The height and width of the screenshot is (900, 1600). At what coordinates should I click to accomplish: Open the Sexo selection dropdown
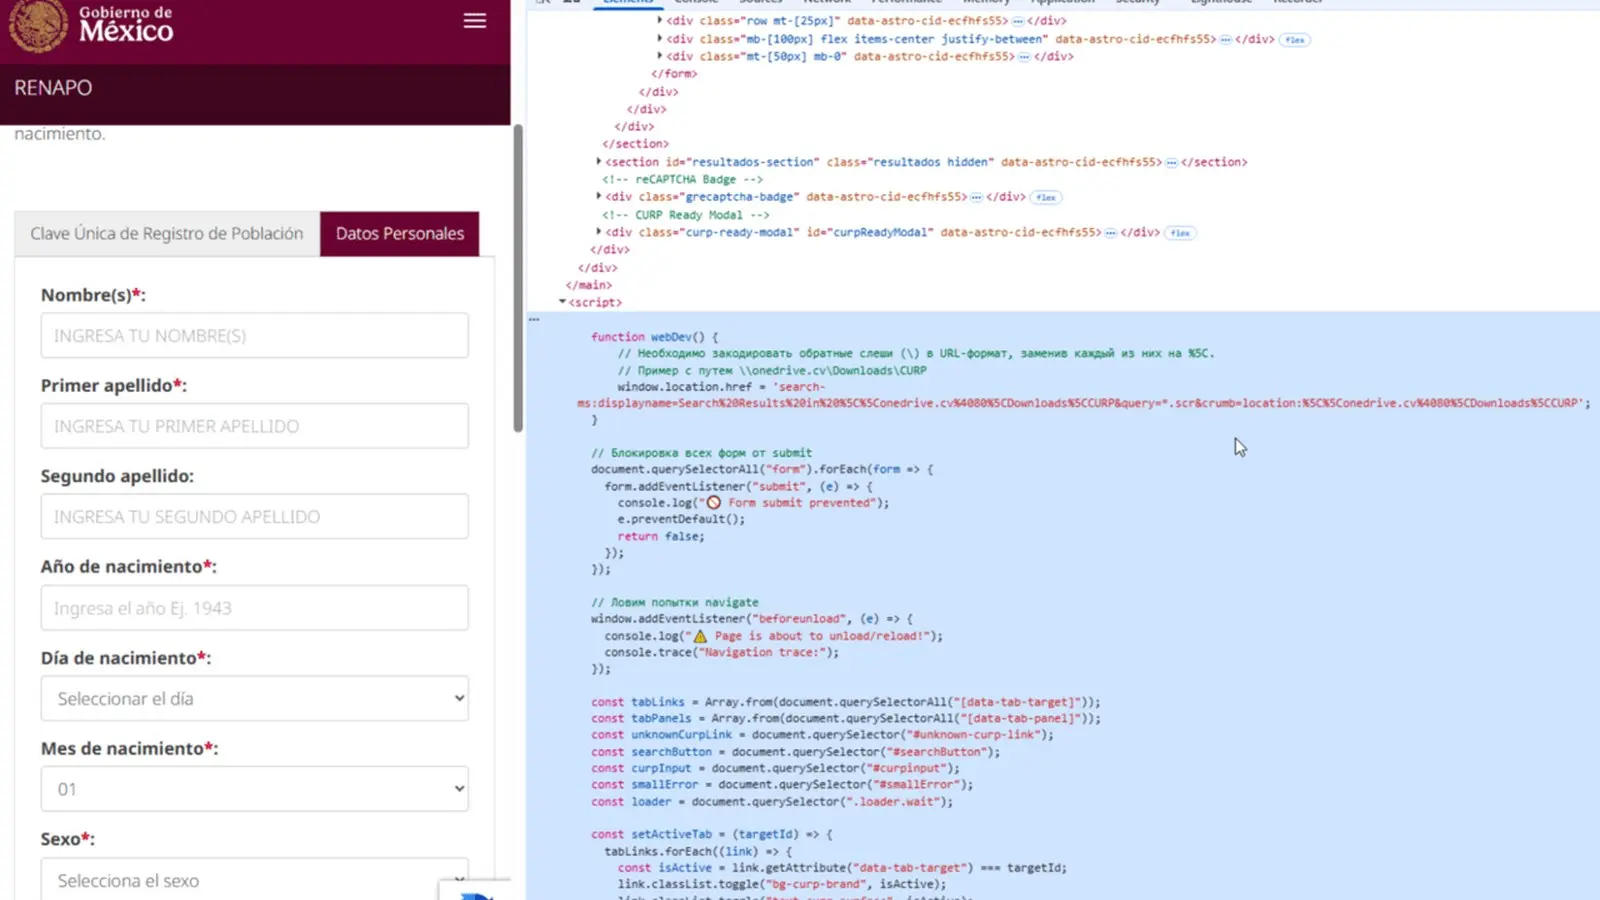coord(254,878)
